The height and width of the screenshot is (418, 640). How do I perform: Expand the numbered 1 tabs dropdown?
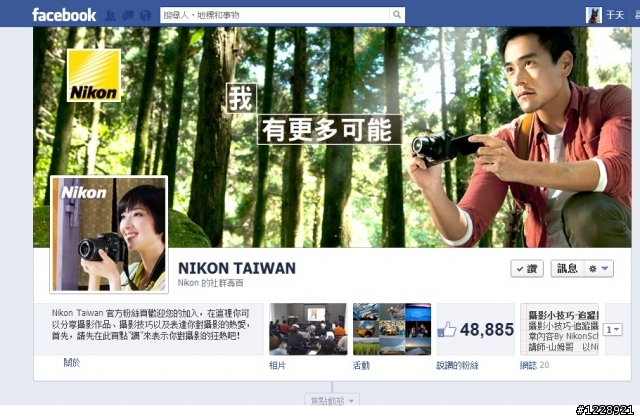click(613, 329)
